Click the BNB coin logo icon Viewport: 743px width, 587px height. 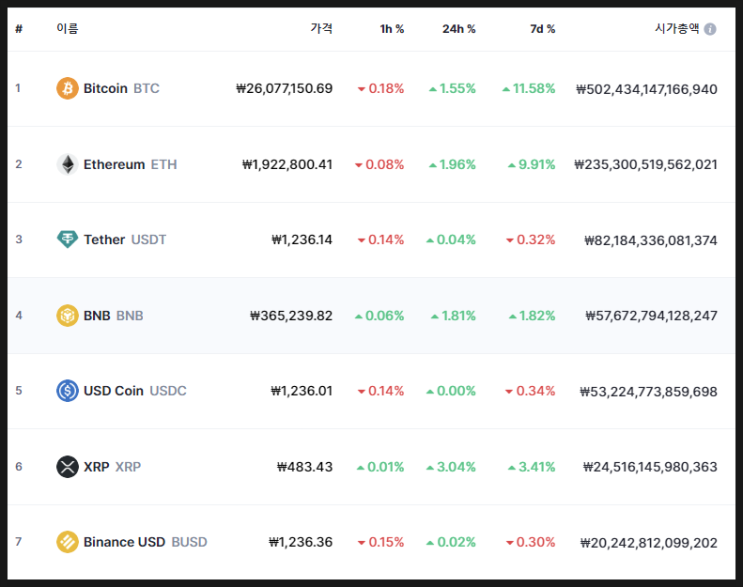67,316
